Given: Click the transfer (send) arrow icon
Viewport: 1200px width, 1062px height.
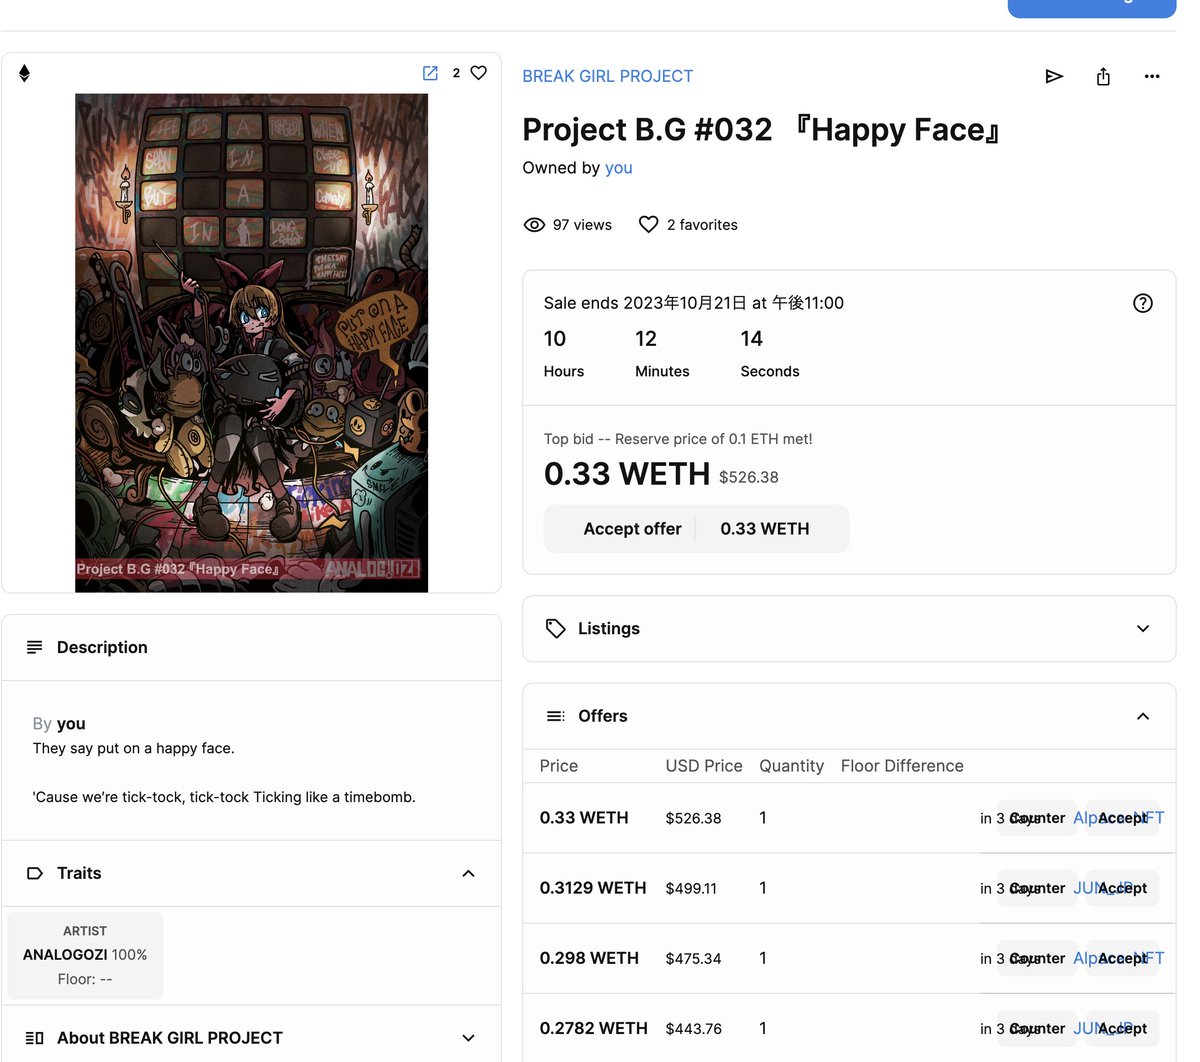Looking at the screenshot, I should tap(1054, 76).
